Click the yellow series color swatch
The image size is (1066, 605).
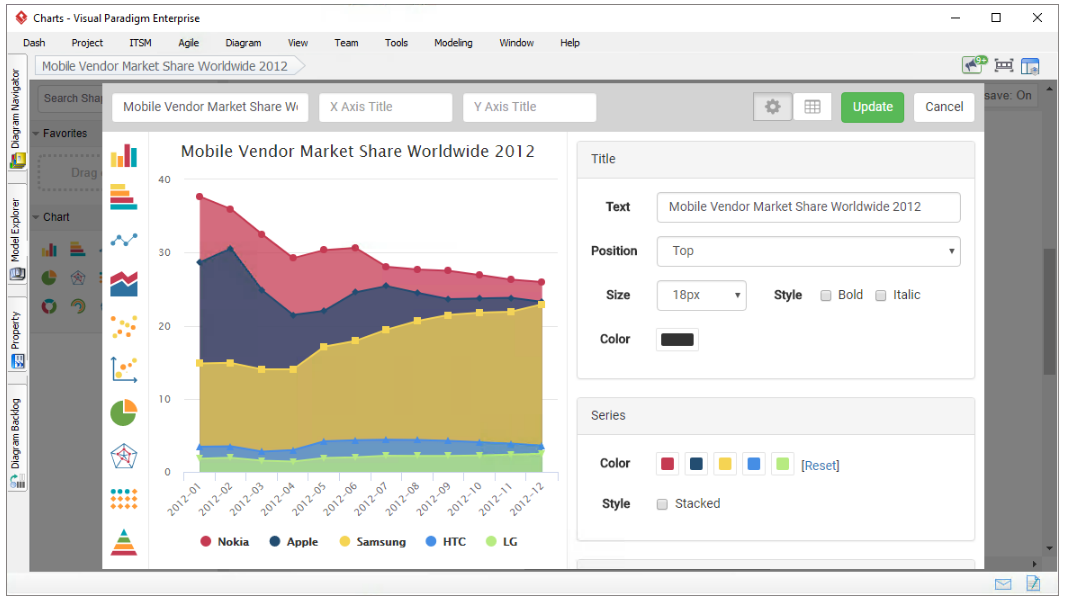coord(725,464)
